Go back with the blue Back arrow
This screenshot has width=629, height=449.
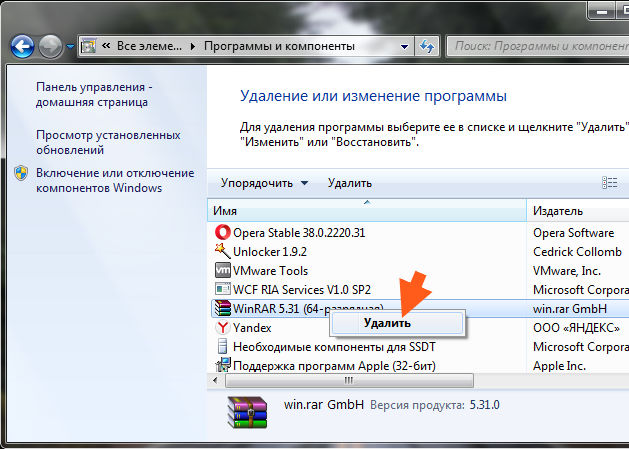22,47
